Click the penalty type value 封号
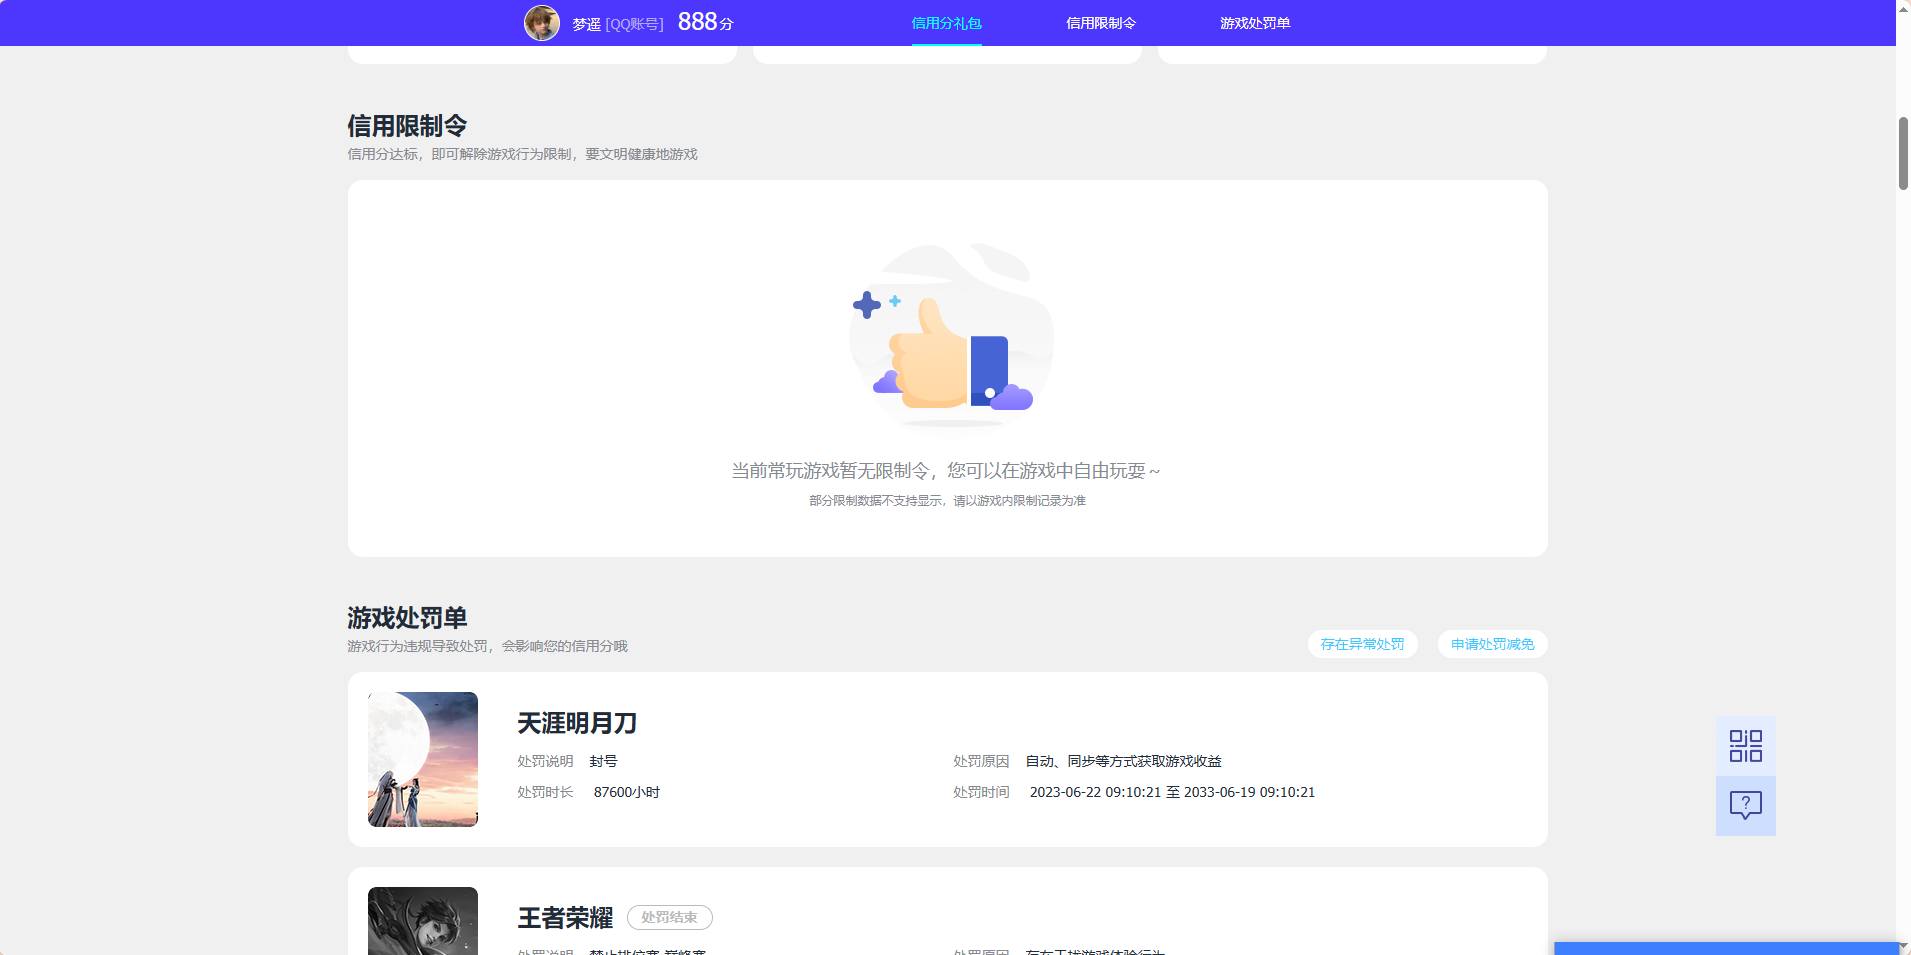Viewport: 1911px width, 955px height. (x=603, y=761)
